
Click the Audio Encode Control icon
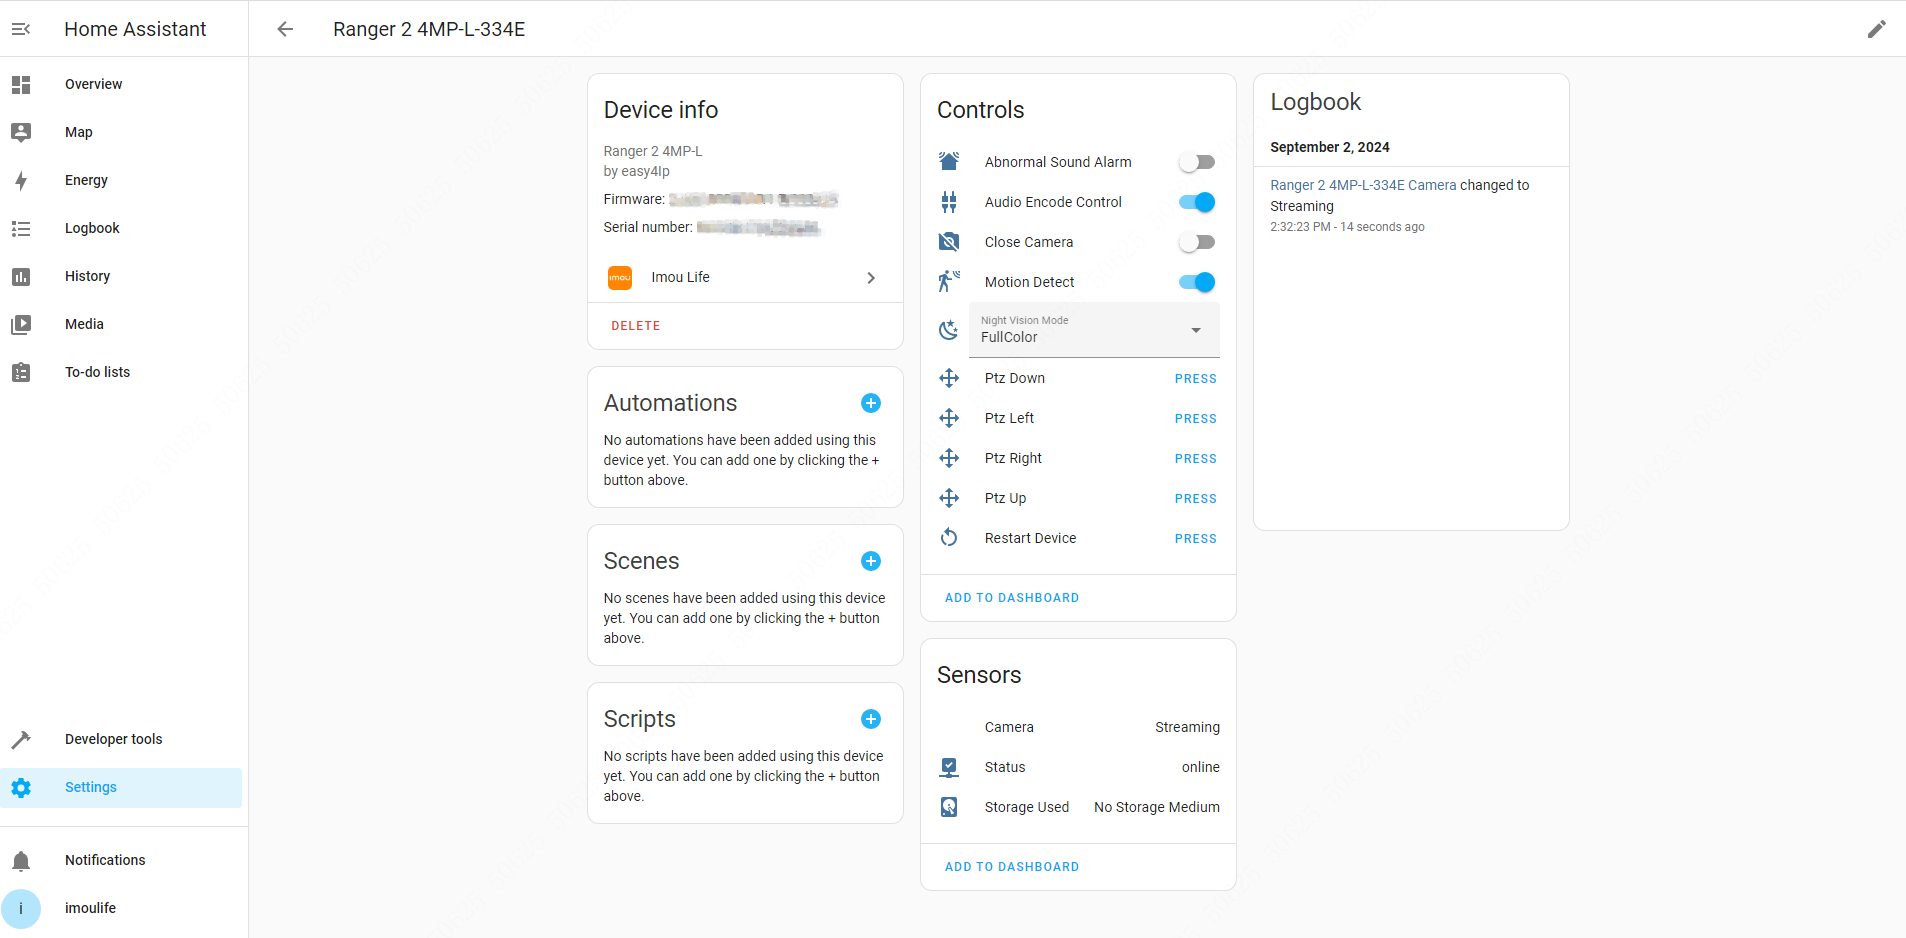pos(949,202)
